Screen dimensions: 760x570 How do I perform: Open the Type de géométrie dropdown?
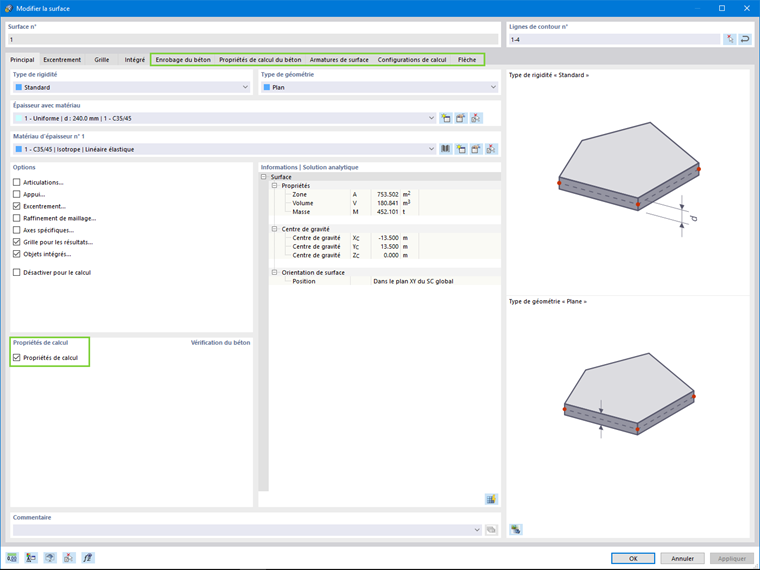493,87
